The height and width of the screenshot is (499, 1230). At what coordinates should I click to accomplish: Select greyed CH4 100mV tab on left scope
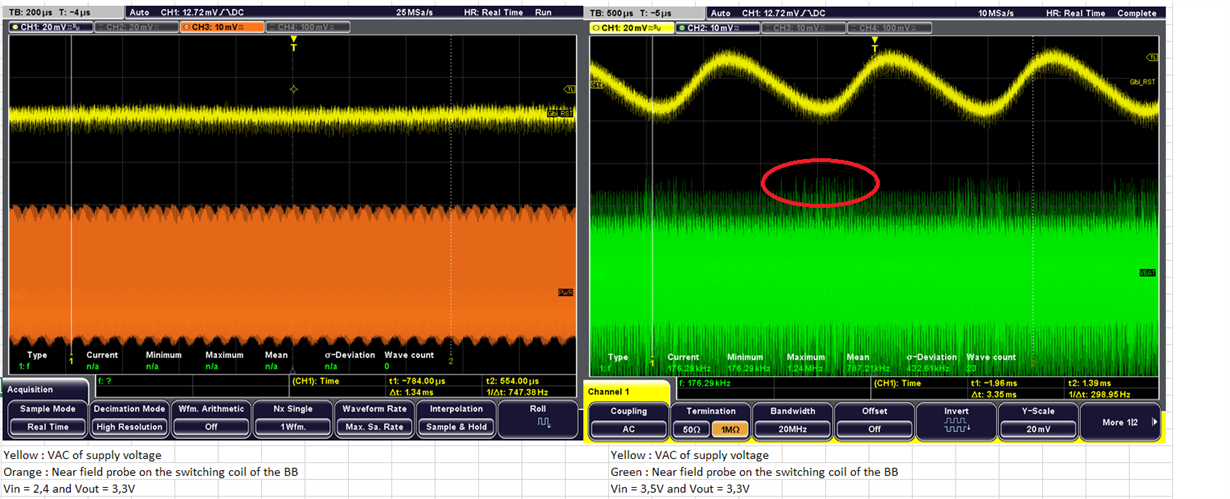pos(309,26)
